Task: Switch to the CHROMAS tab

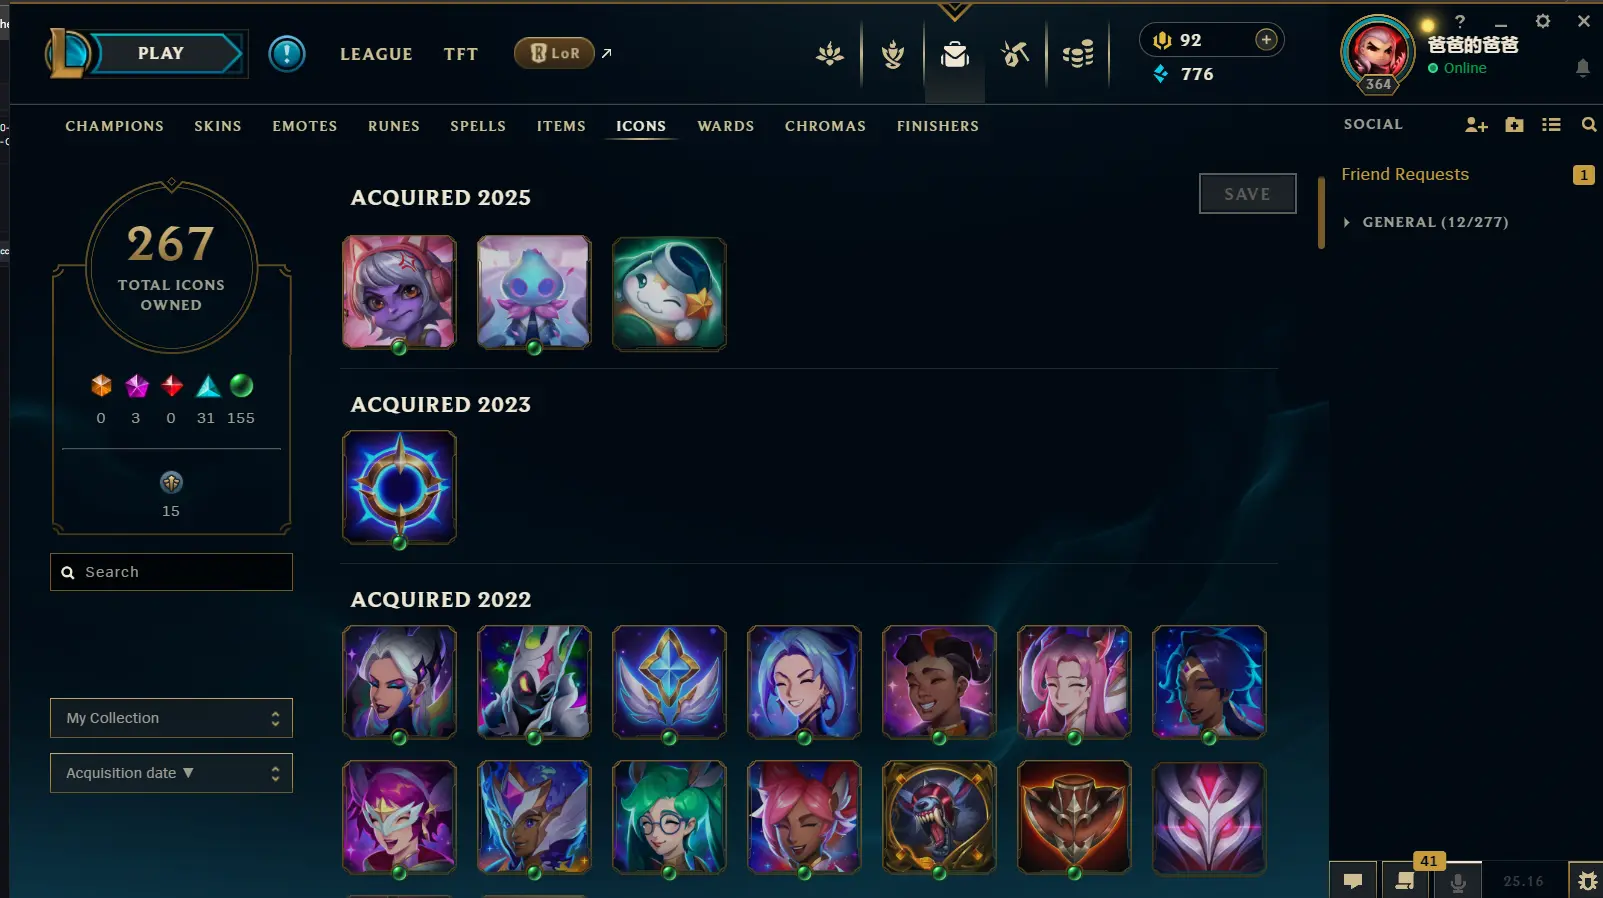Action: click(x=825, y=126)
